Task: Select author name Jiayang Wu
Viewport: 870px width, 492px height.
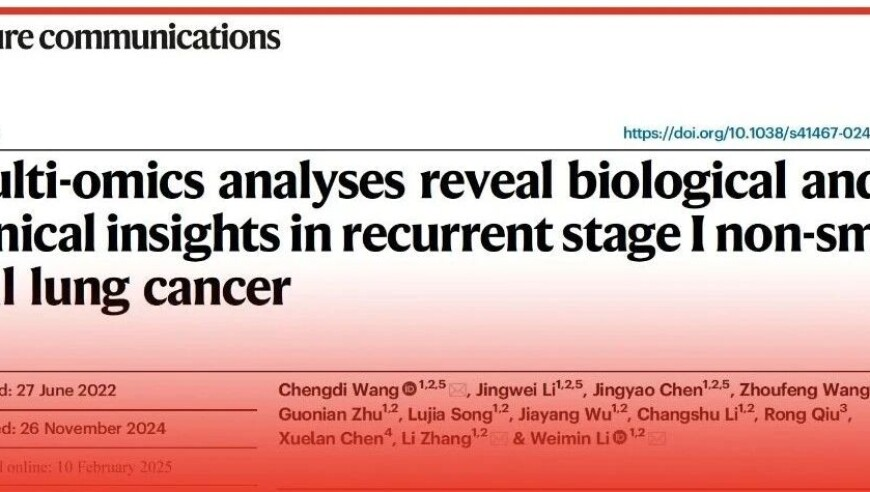Action: pyautogui.click(x=565, y=414)
